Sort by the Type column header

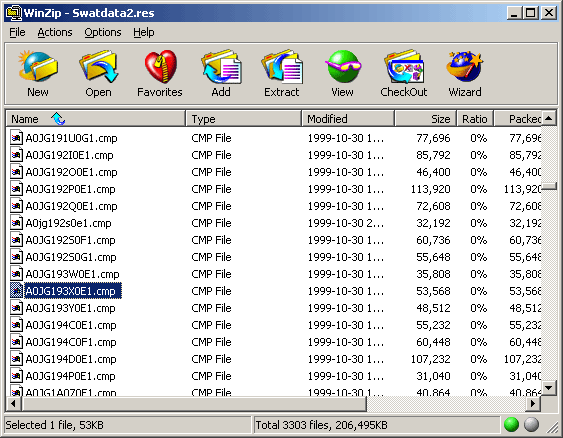(243, 118)
